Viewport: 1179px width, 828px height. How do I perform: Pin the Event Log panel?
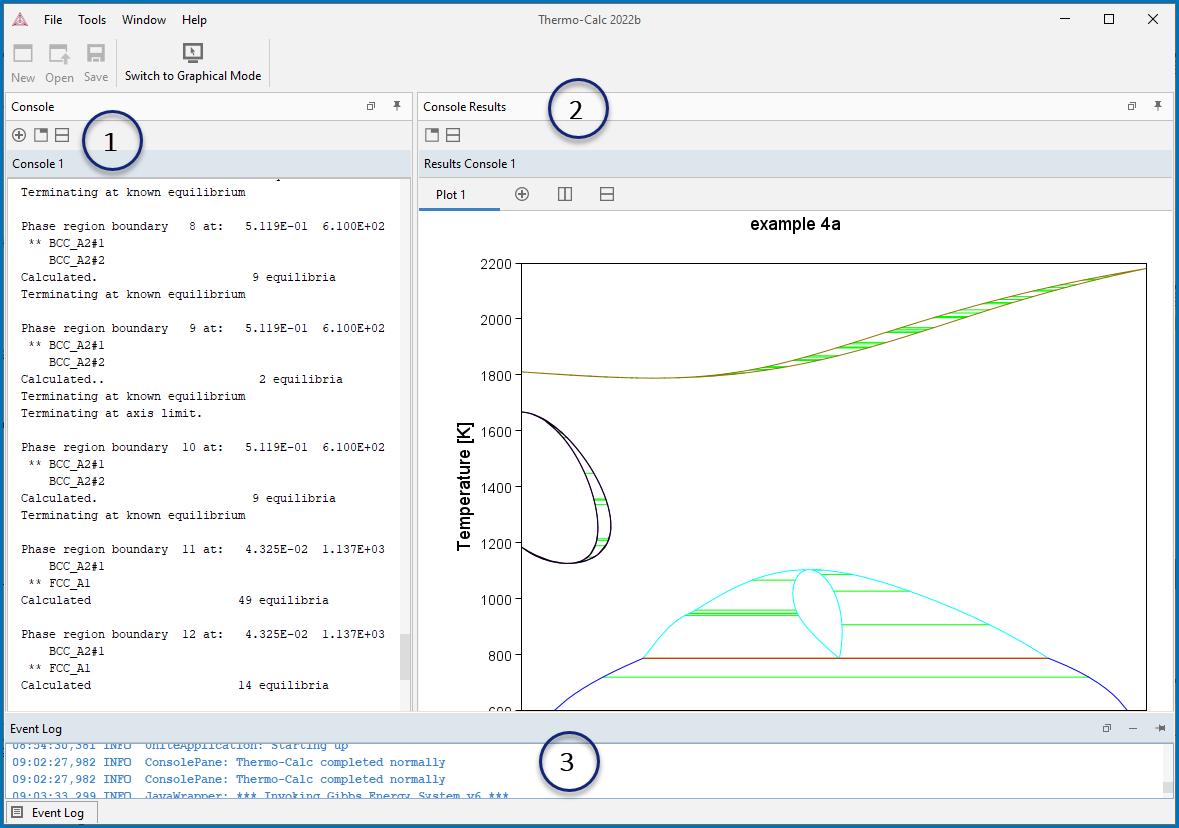pyautogui.click(x=1160, y=728)
